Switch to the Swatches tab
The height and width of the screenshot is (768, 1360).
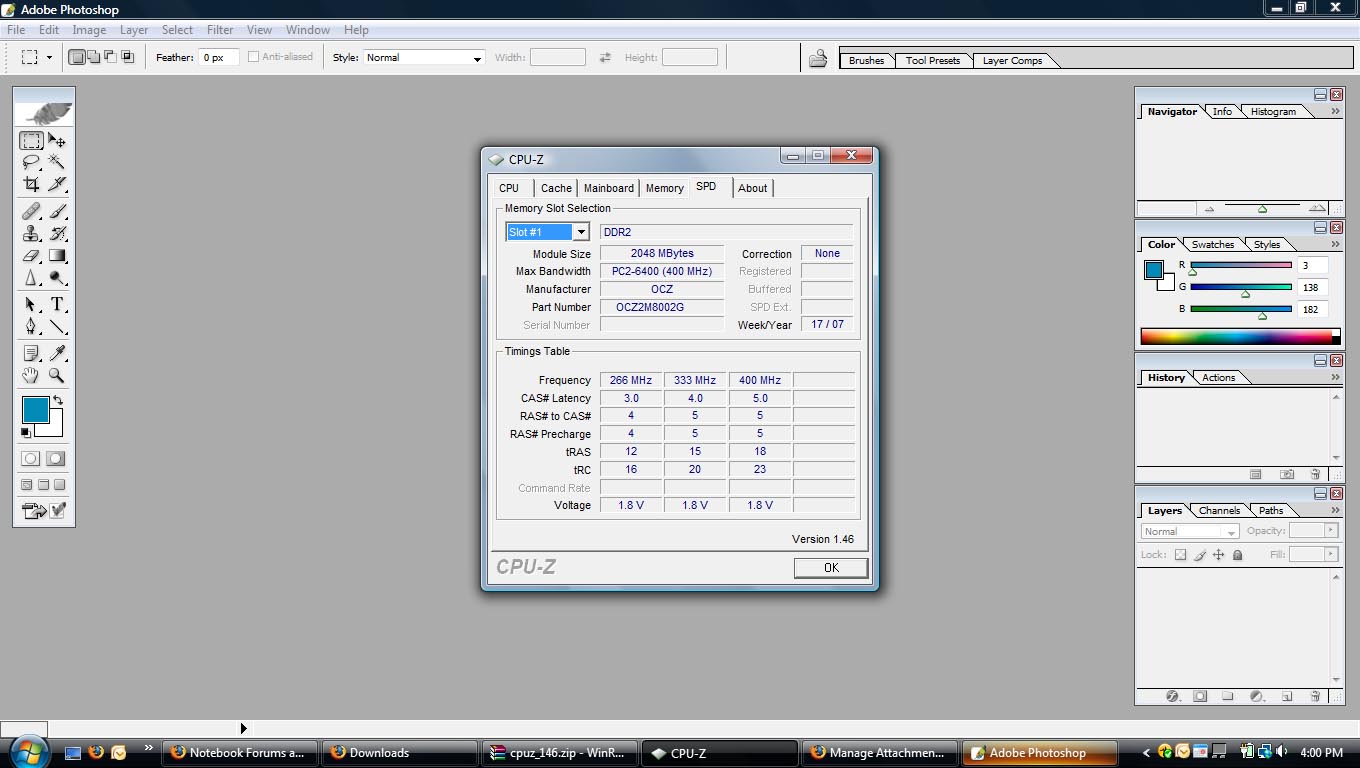click(1213, 244)
